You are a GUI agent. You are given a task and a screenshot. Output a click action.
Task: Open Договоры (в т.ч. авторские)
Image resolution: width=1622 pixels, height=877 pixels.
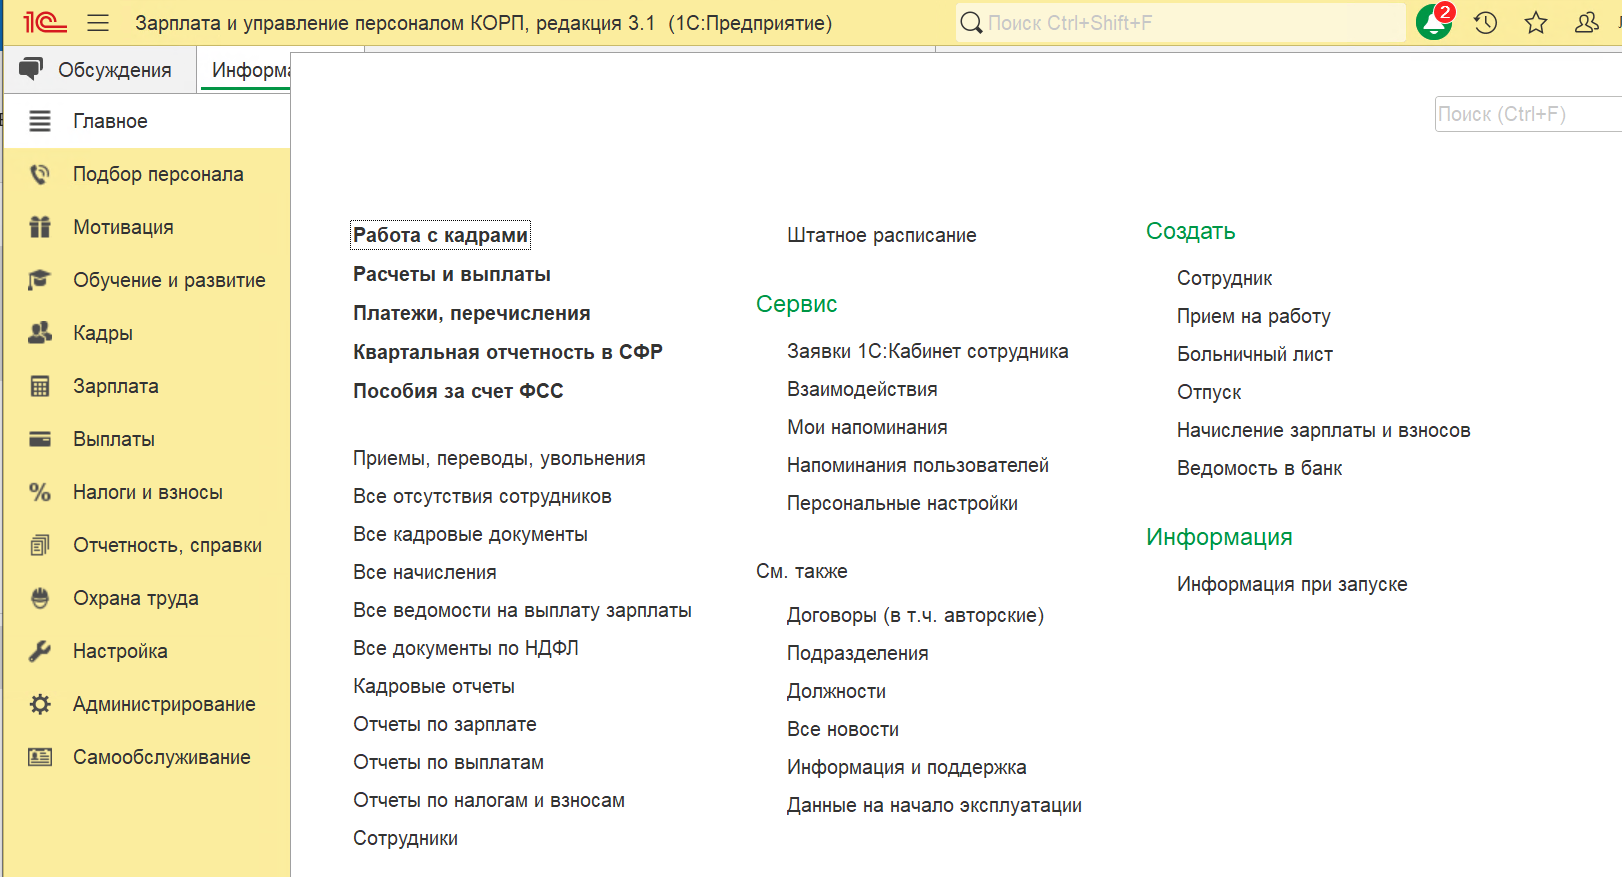tap(915, 615)
